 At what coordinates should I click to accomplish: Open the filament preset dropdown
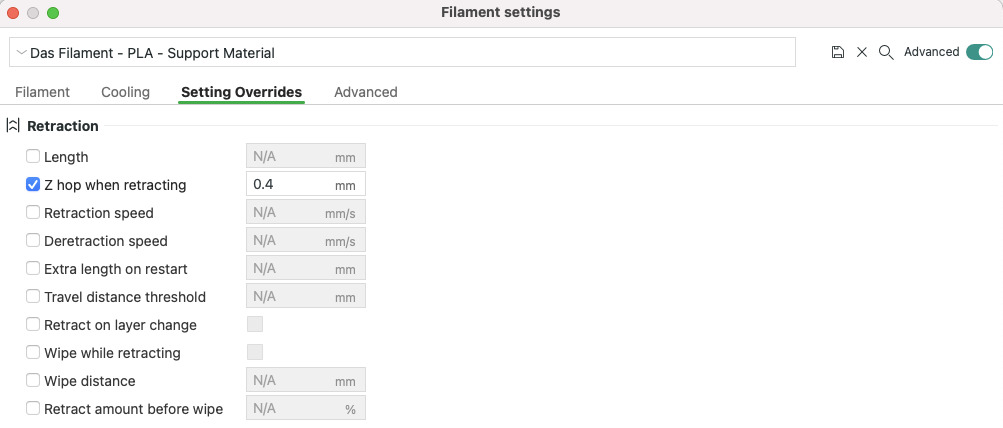[402, 52]
